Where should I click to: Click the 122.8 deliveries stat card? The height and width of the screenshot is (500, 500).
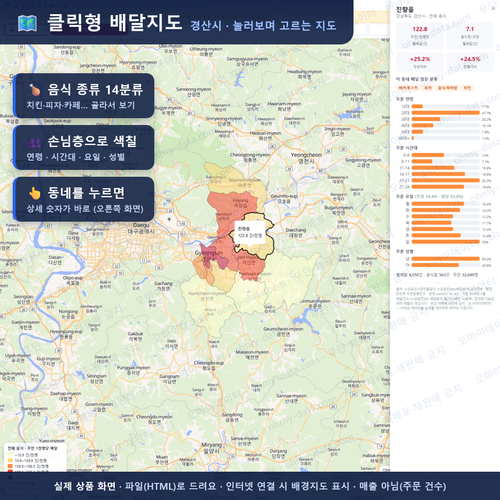click(x=420, y=36)
